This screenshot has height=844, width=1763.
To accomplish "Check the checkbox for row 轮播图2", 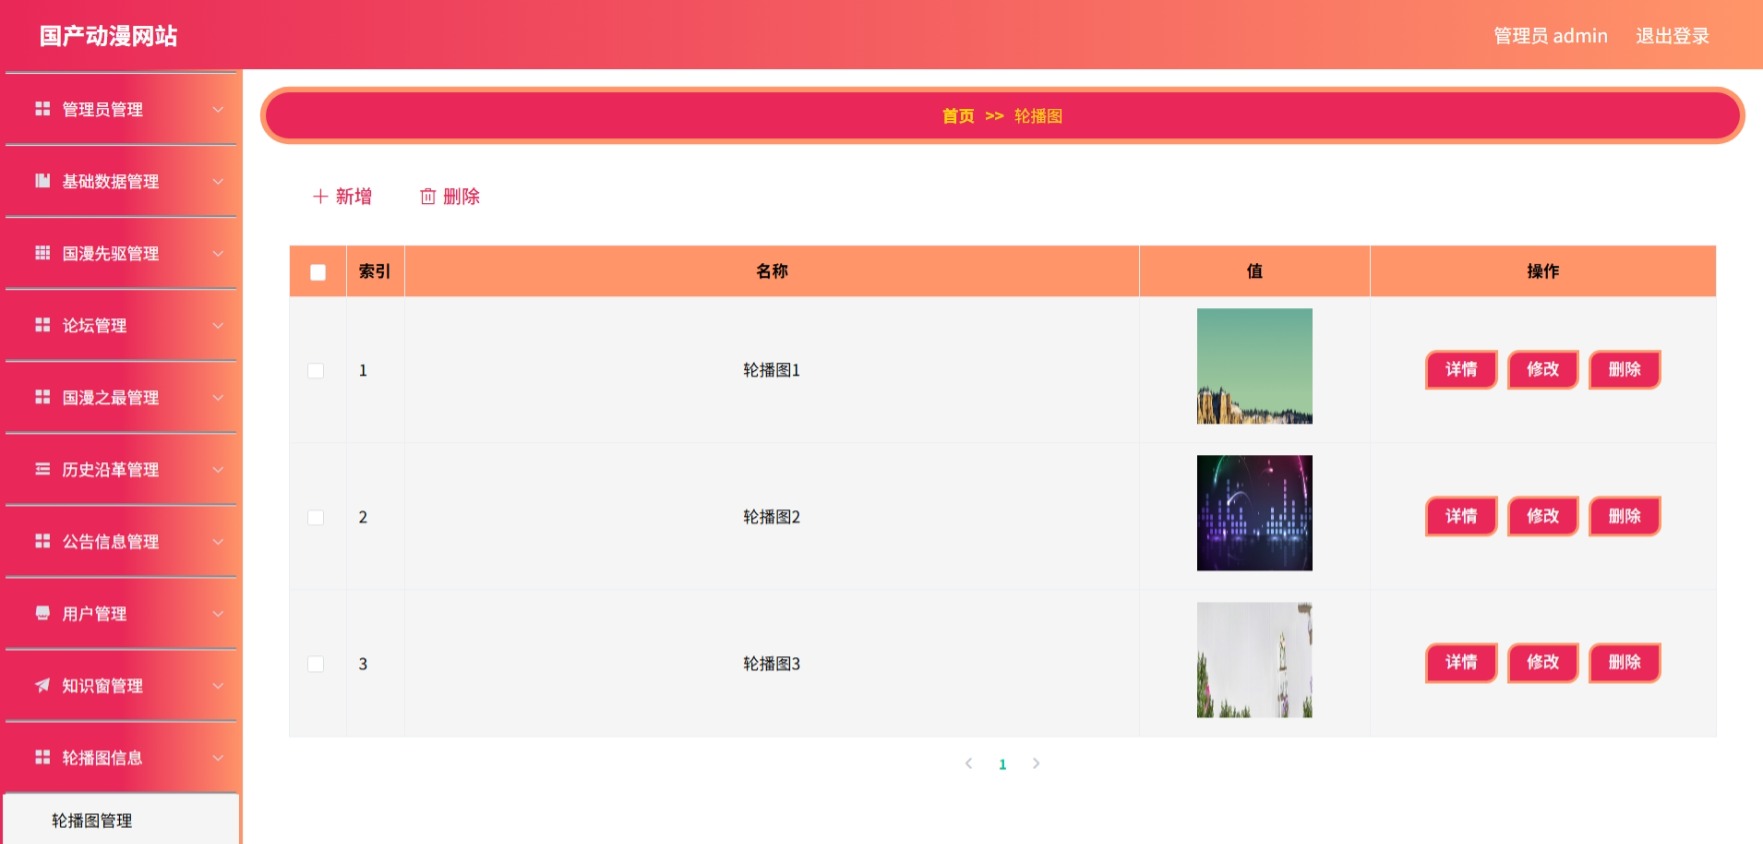I will pyautogui.click(x=316, y=517).
